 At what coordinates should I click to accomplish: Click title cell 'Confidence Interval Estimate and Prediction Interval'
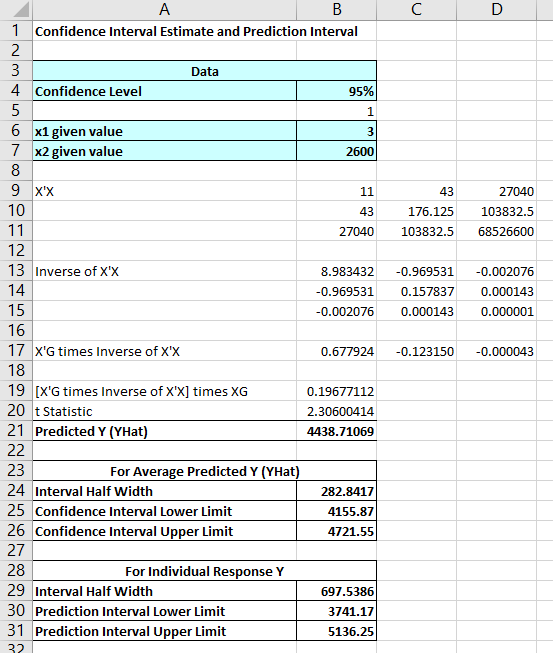tap(196, 31)
